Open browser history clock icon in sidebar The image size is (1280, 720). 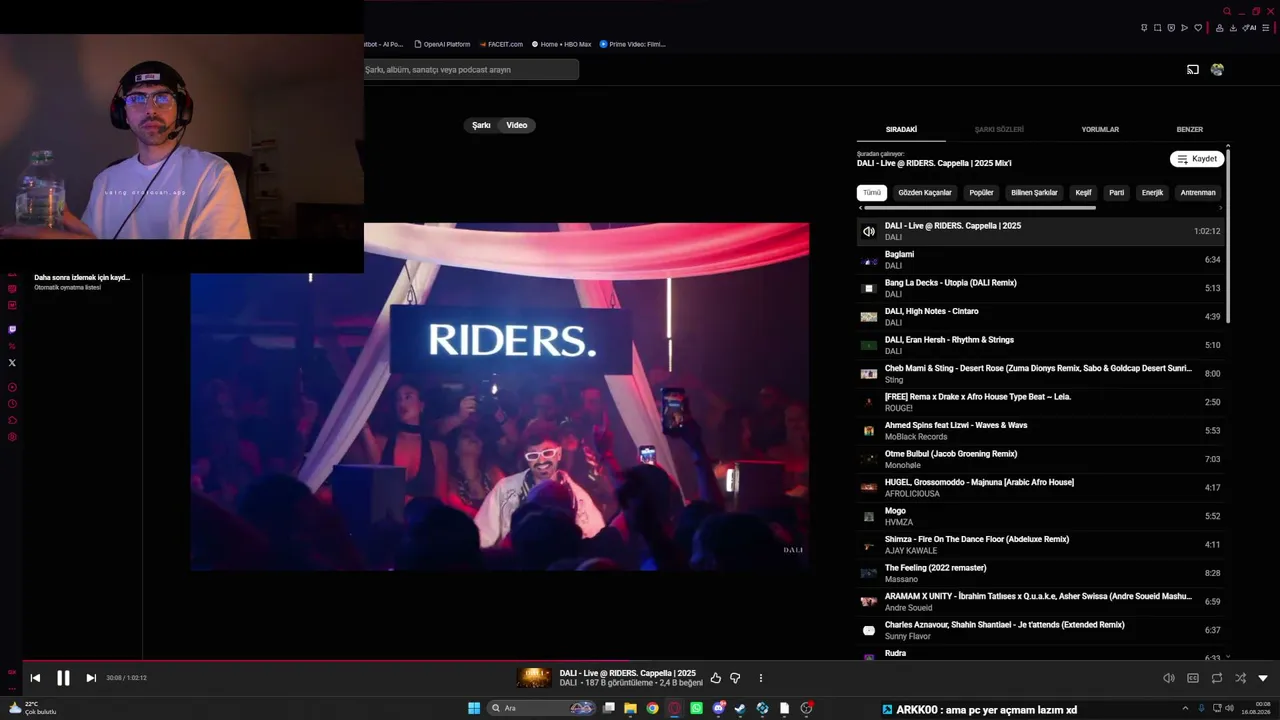pos(12,404)
